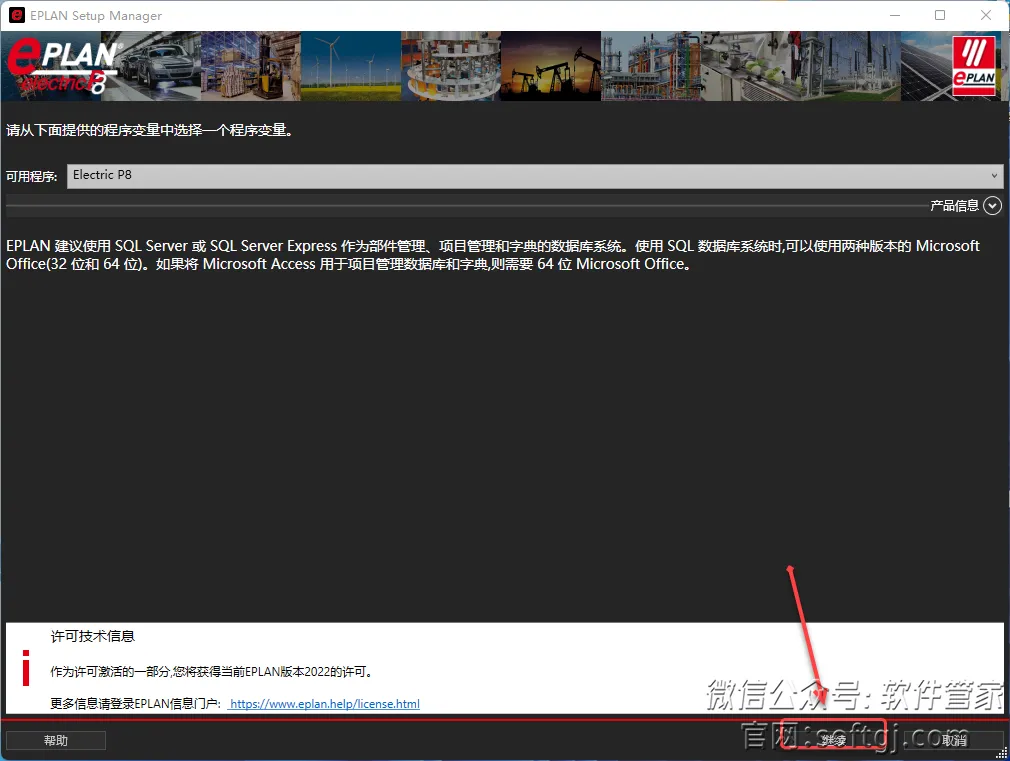Click the 继续 button to proceed
Viewport: 1010px width, 761px height.
coord(833,740)
